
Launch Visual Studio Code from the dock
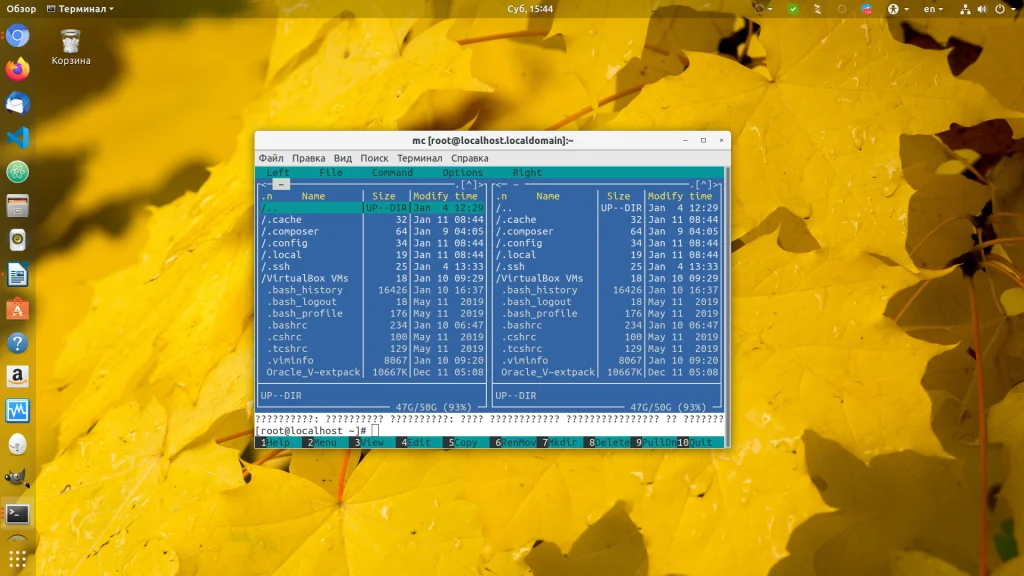click(x=17, y=138)
